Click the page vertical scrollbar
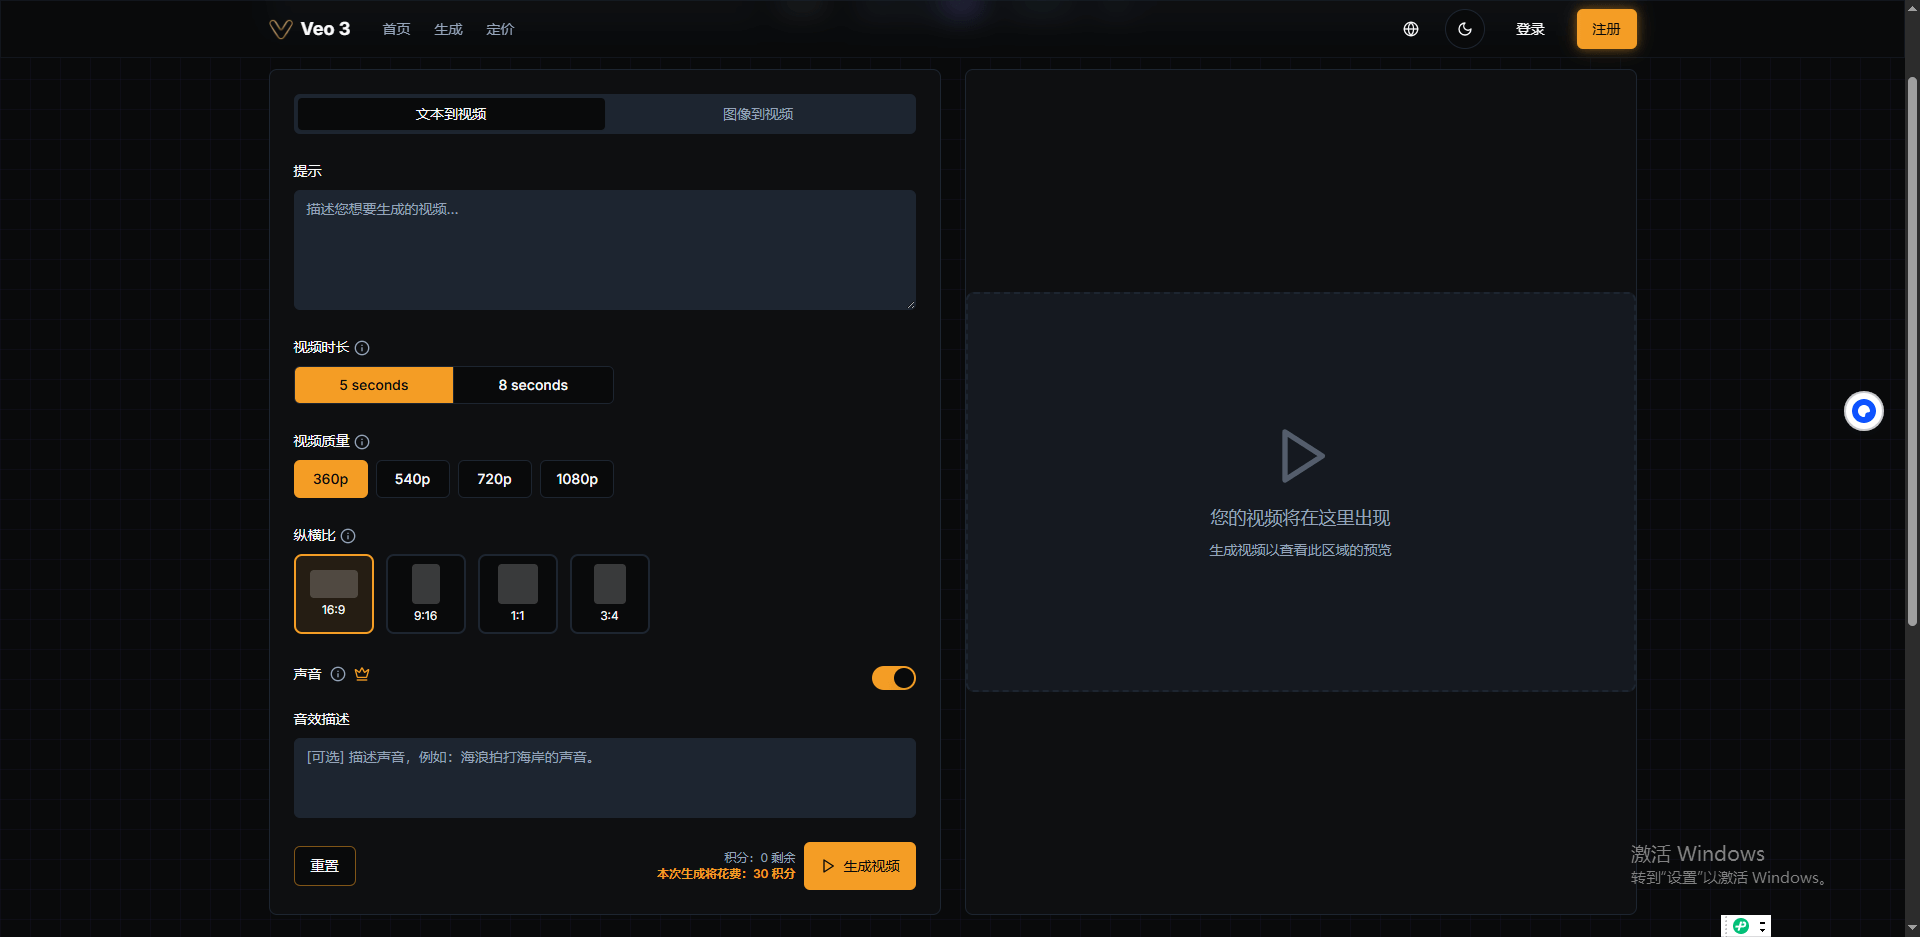Screen dimensions: 1920x937 [1911, 350]
